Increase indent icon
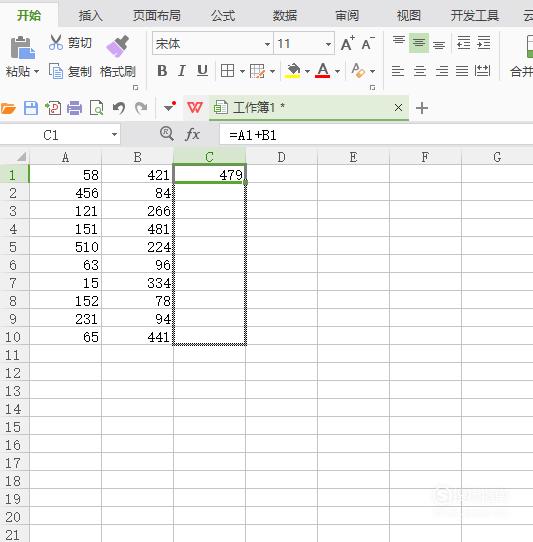The width and height of the screenshot is (533, 542). pos(484,43)
